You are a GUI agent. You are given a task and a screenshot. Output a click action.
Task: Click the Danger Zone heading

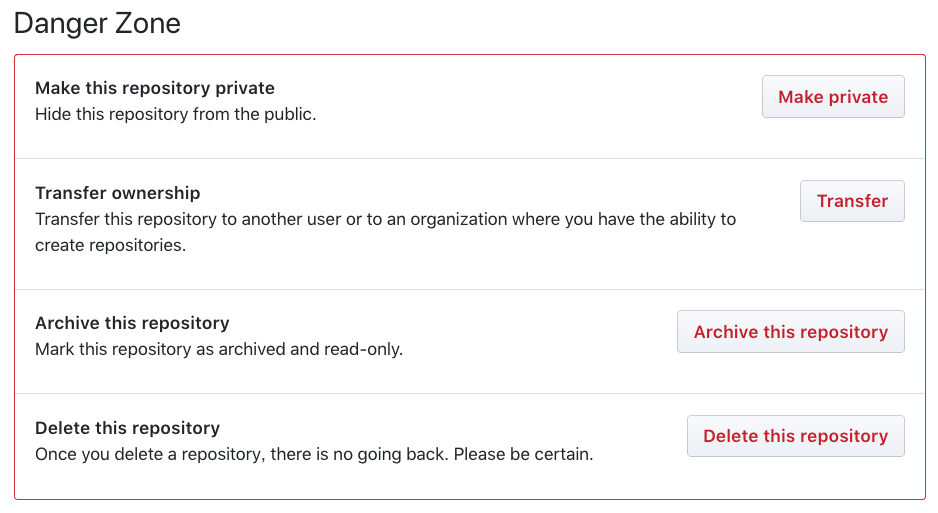coord(97,23)
